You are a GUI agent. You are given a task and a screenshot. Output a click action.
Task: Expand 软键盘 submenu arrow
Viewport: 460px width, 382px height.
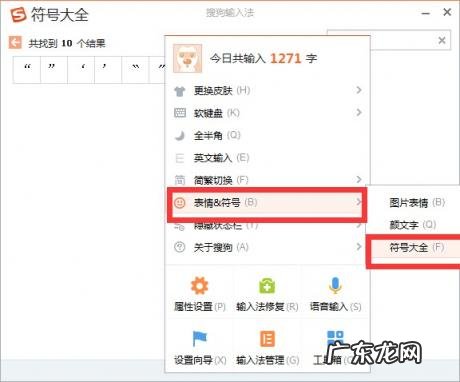click(x=359, y=112)
